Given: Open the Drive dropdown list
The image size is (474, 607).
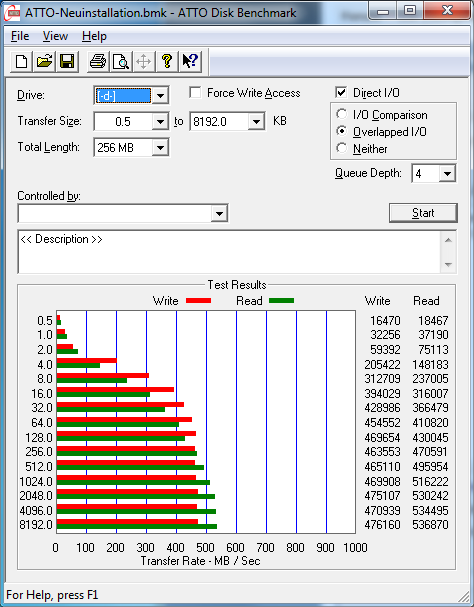Looking at the screenshot, I should [160, 96].
